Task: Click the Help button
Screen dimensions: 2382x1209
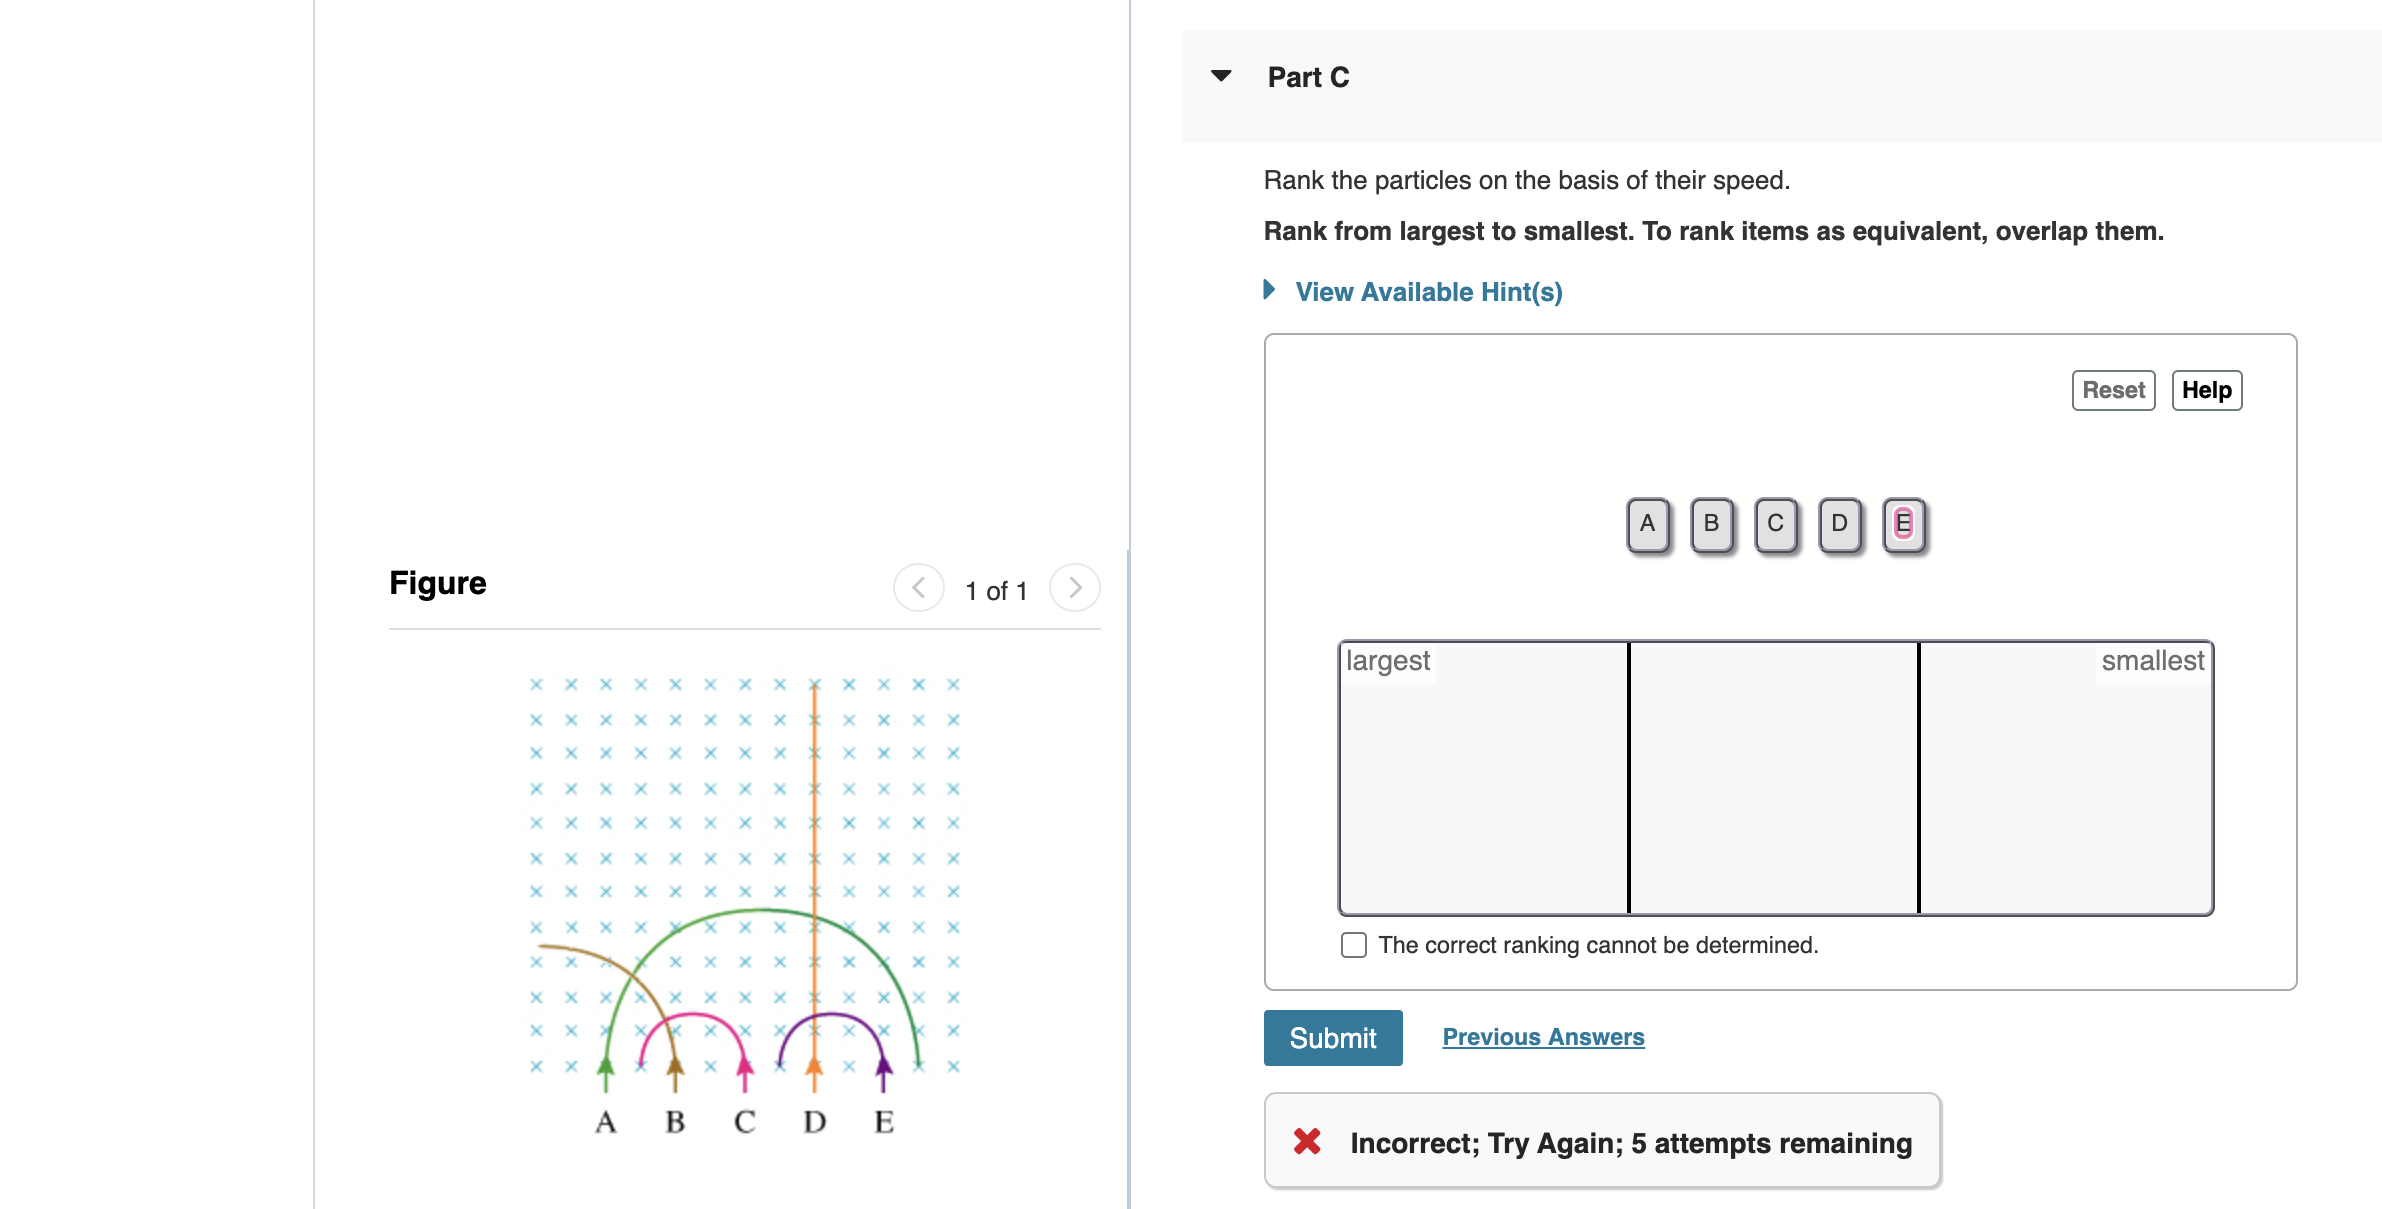Action: 2207,390
